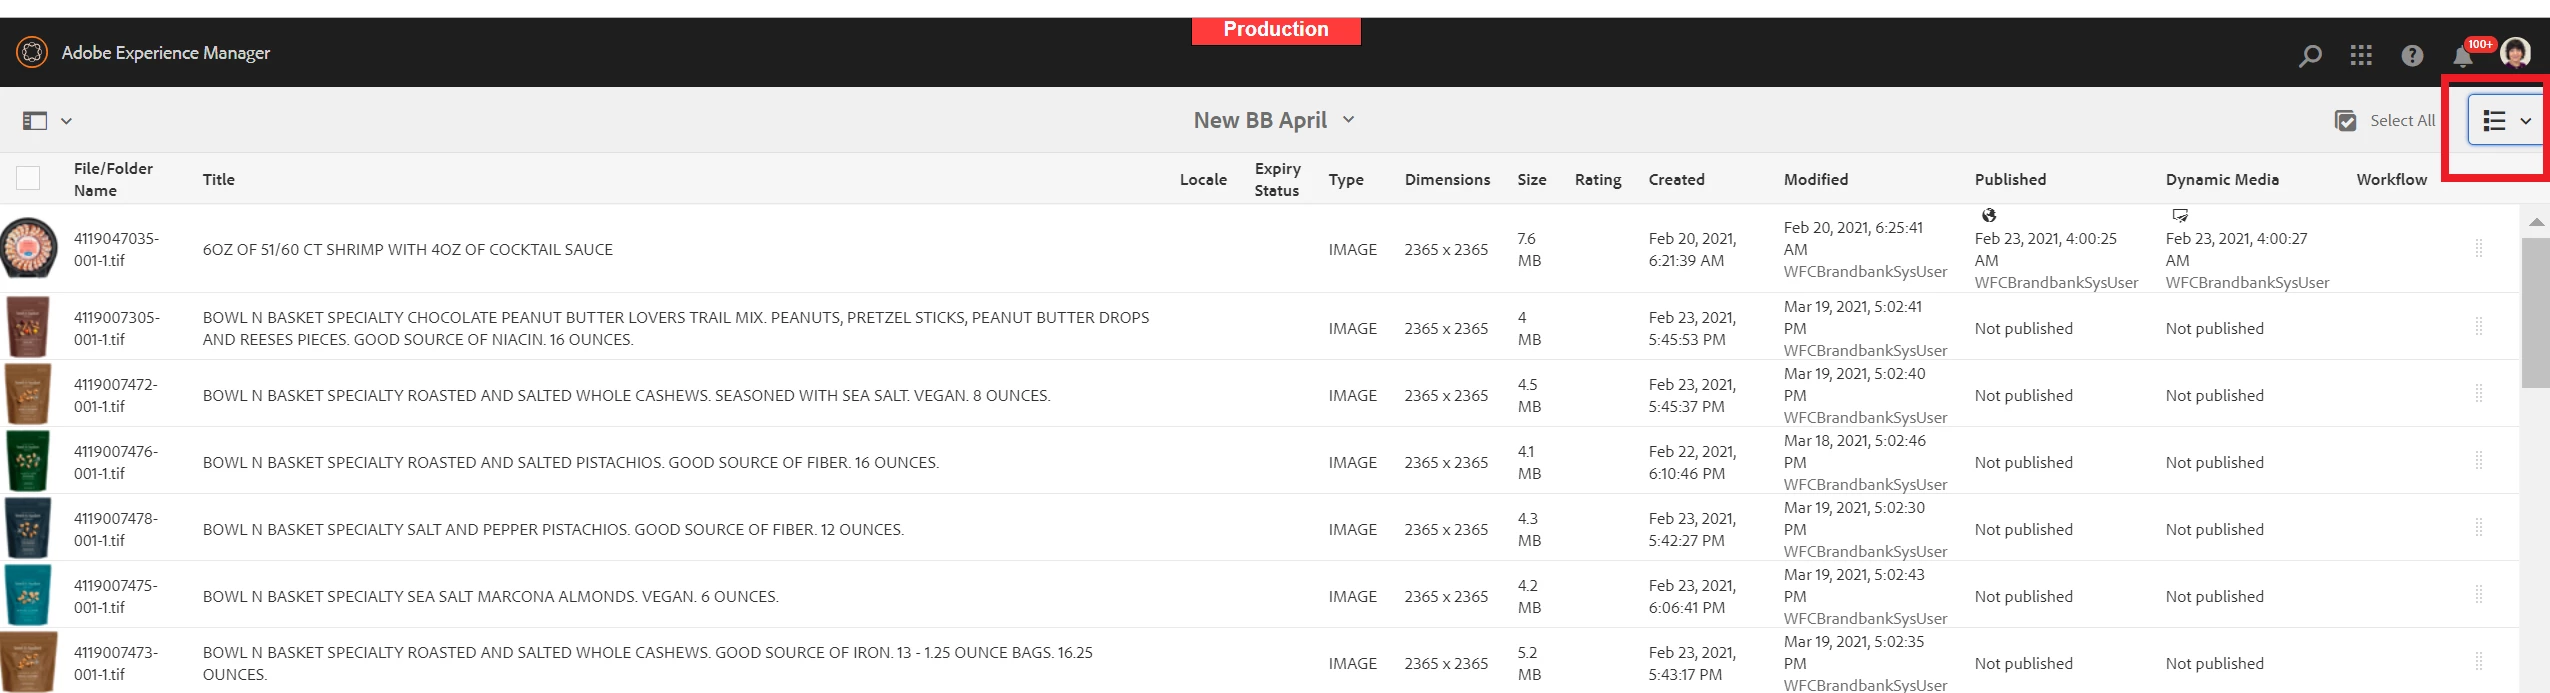Grab the reorder handle for 4119007473 row
2550x693 pixels.
2479,661
